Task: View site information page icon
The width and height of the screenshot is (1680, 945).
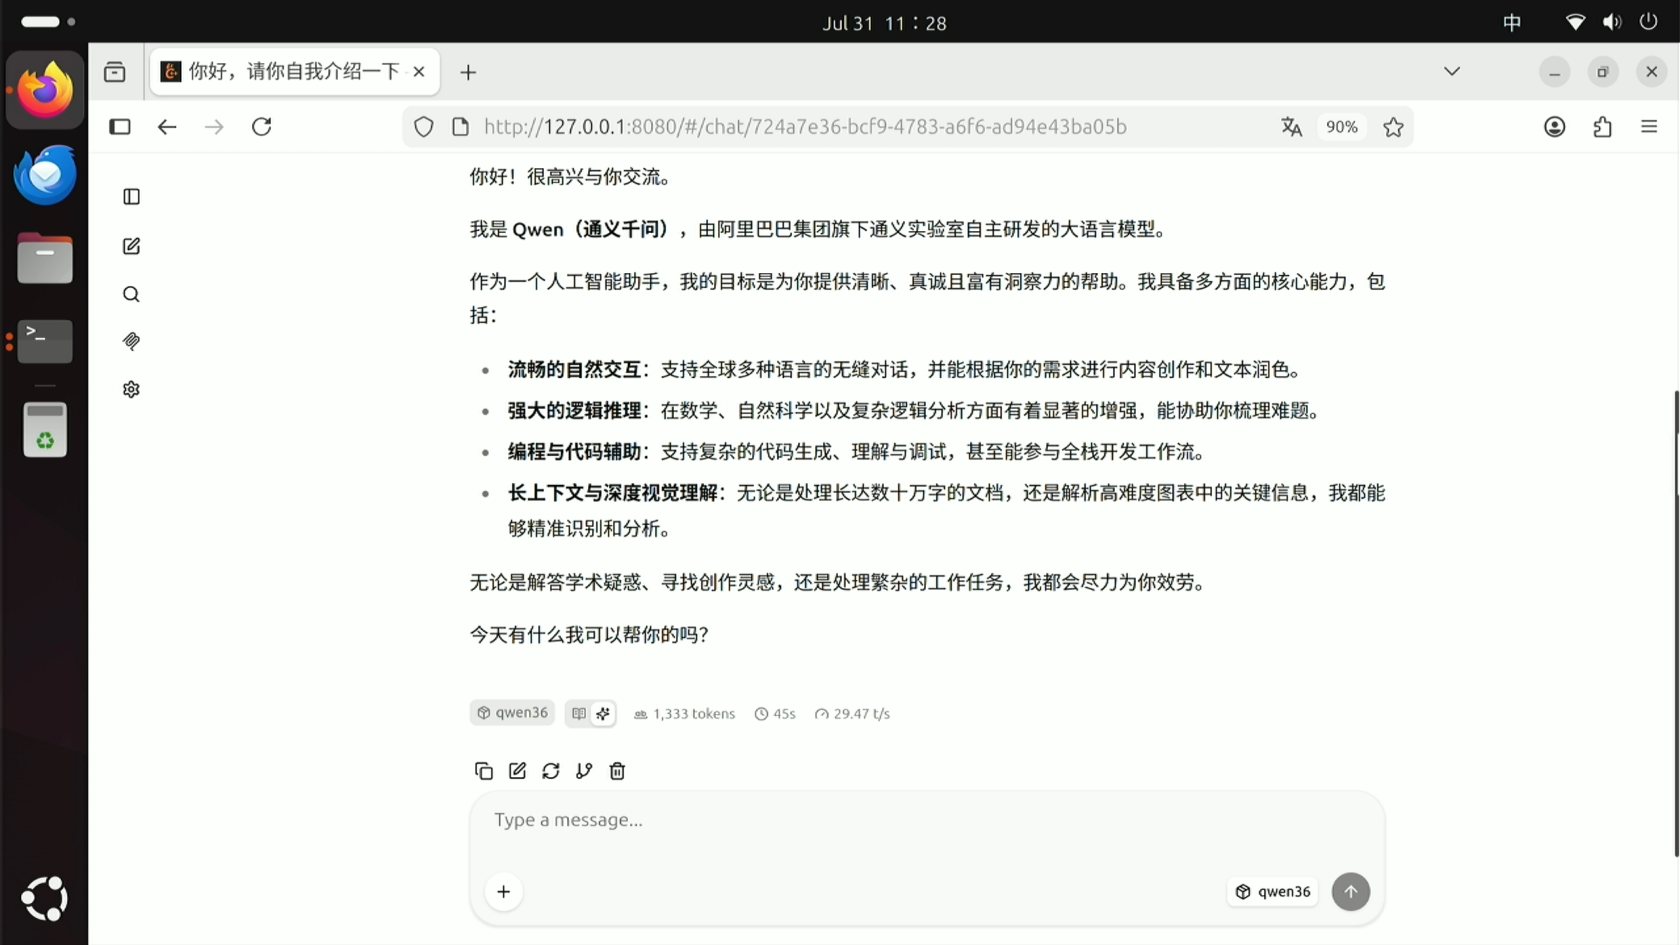Action: click(x=460, y=127)
